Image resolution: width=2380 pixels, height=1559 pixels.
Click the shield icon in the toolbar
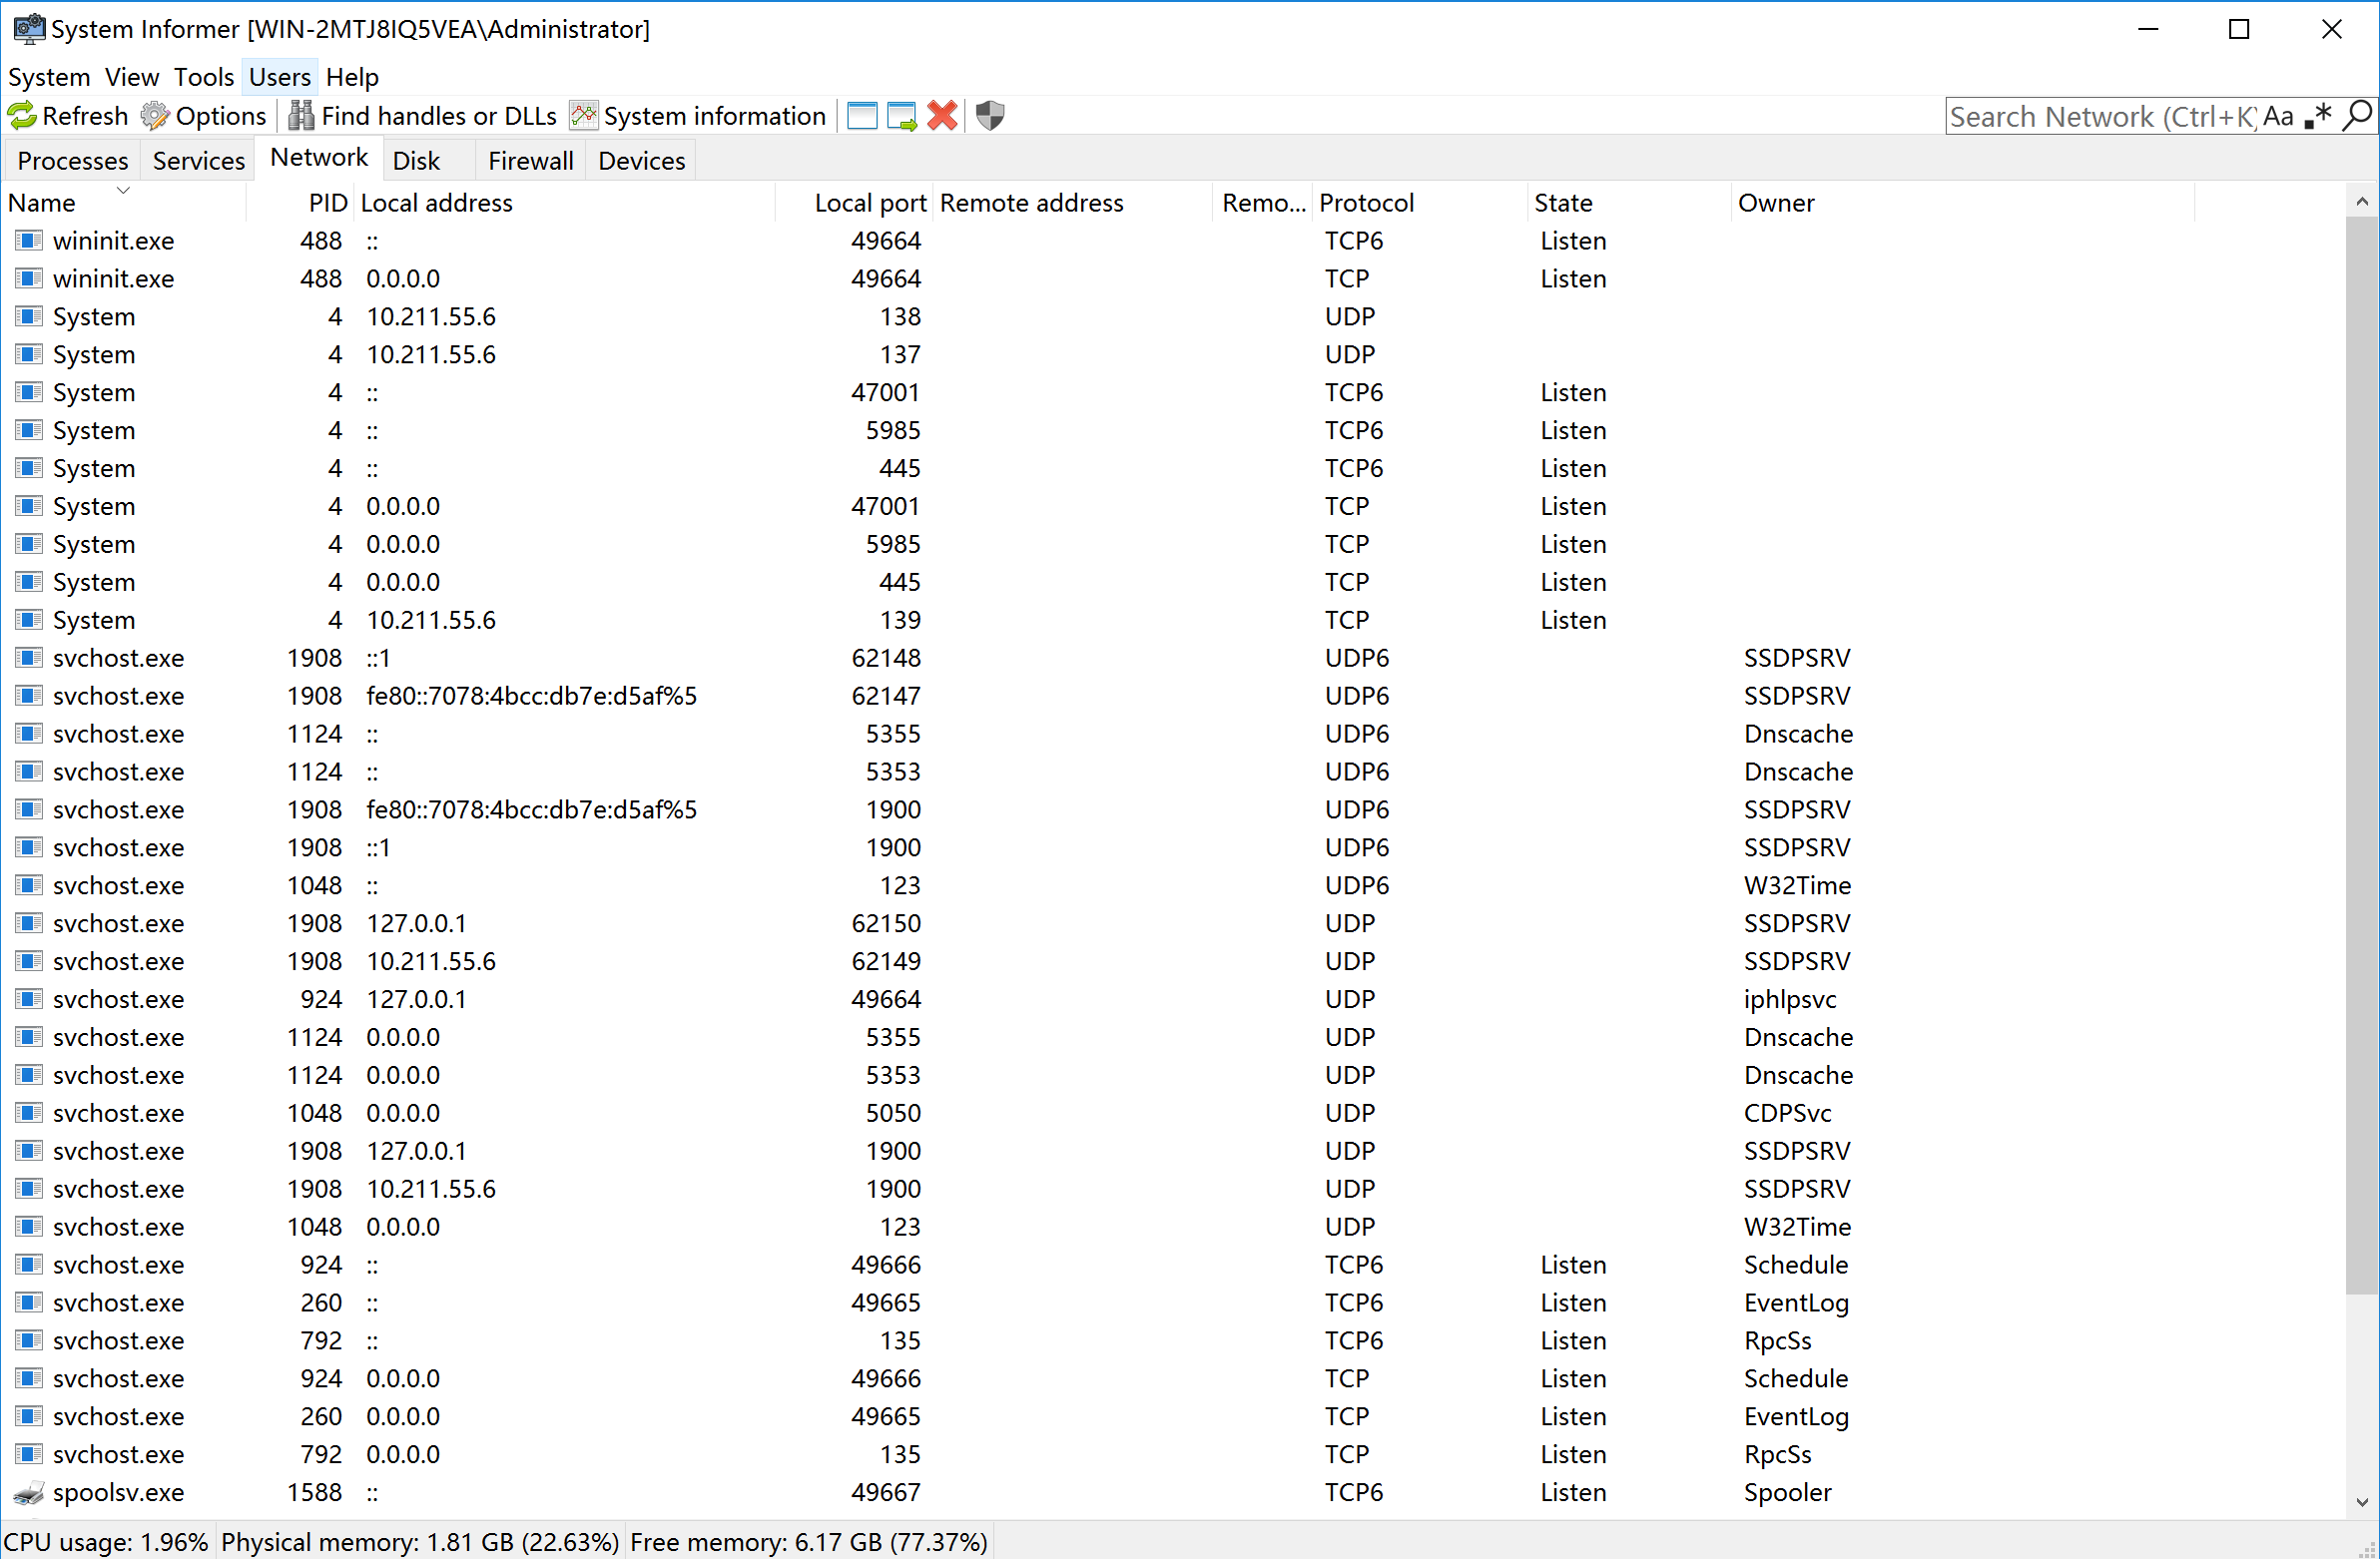(x=990, y=116)
